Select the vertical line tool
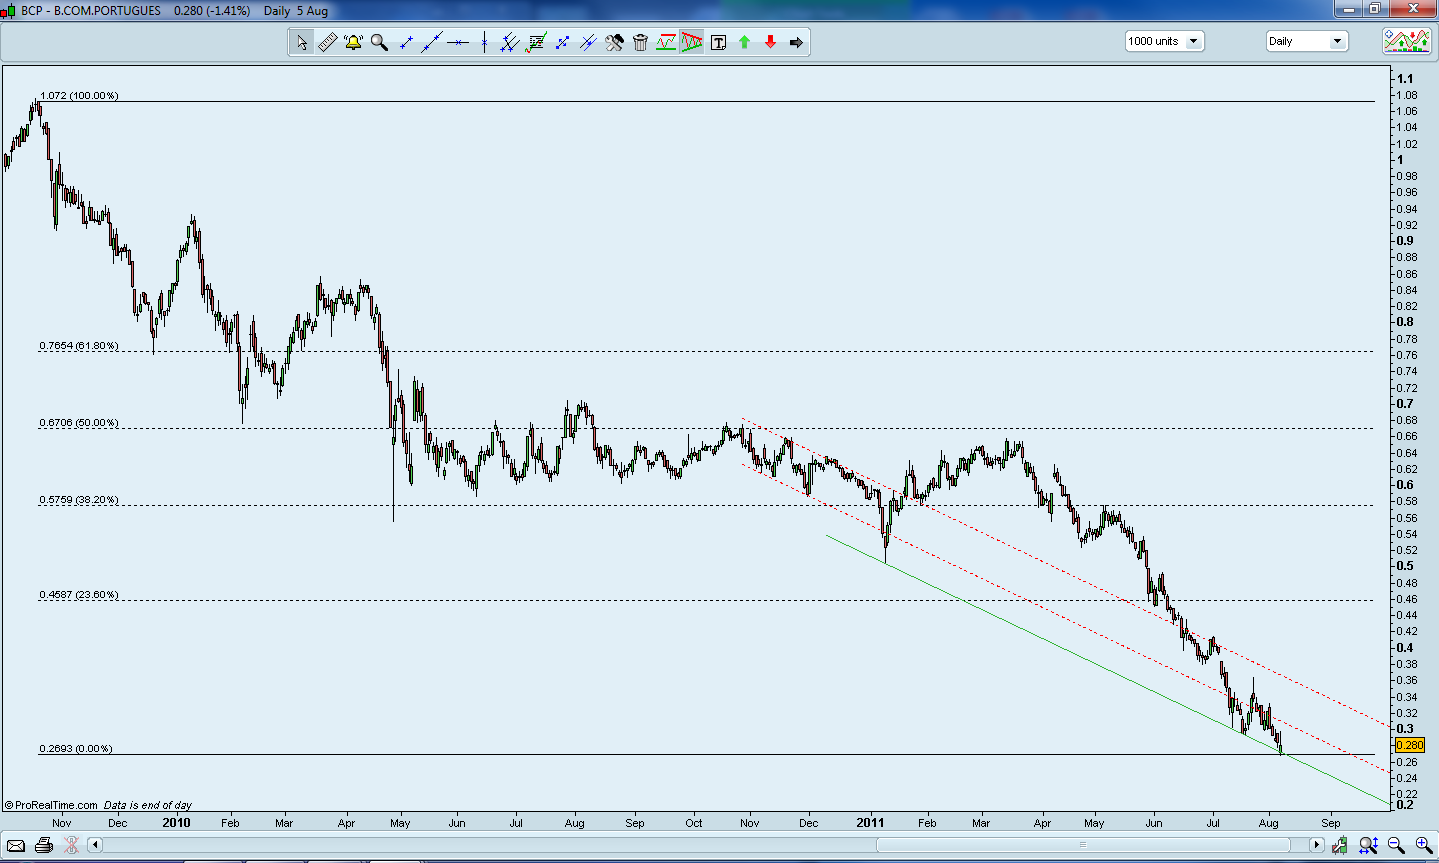 (484, 42)
